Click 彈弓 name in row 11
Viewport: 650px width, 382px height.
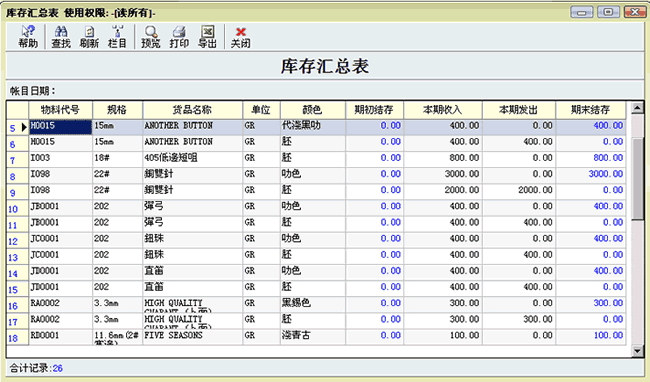coord(192,224)
